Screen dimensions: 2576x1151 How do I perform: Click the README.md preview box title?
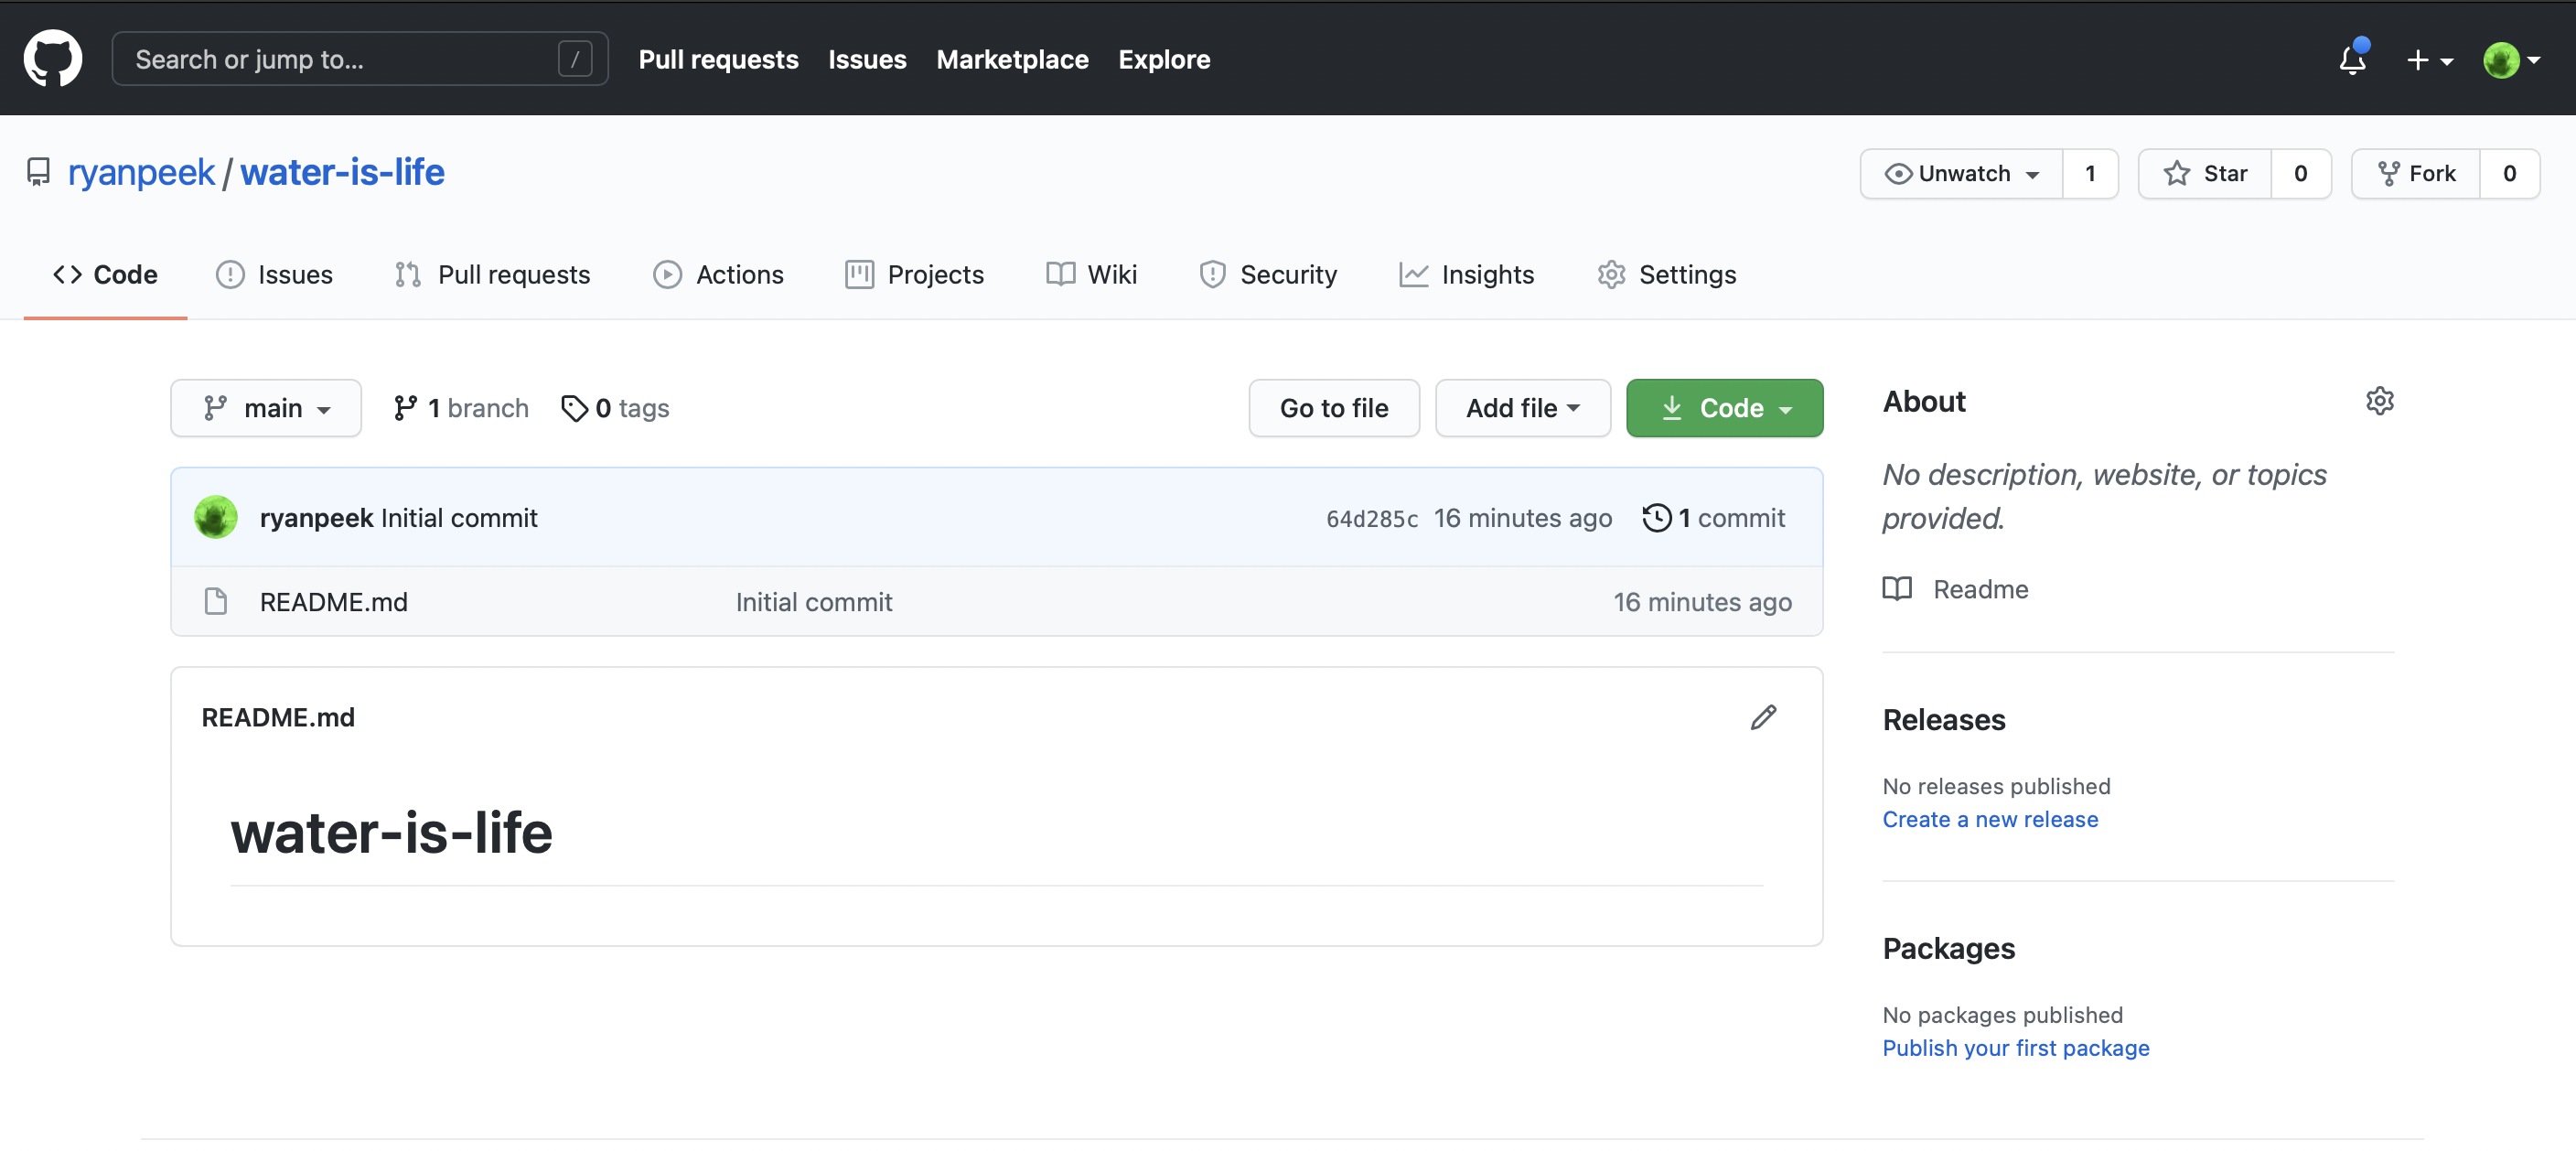pos(278,718)
